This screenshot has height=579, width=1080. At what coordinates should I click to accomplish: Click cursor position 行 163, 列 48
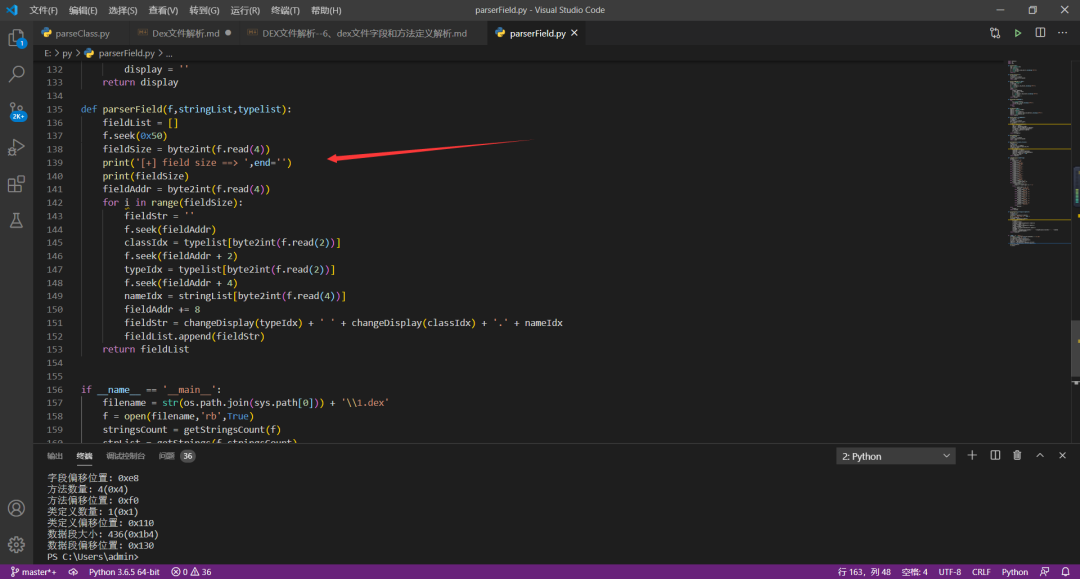pyautogui.click(x=864, y=572)
